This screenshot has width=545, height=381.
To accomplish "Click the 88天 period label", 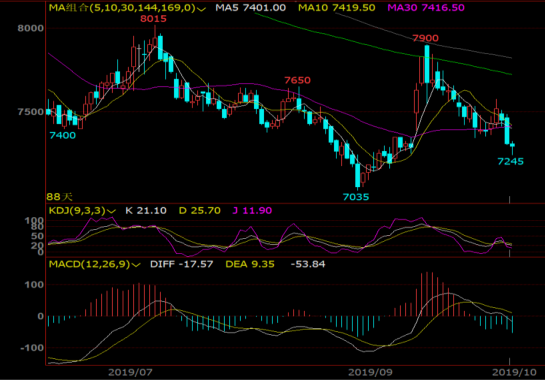I will point(59,197).
